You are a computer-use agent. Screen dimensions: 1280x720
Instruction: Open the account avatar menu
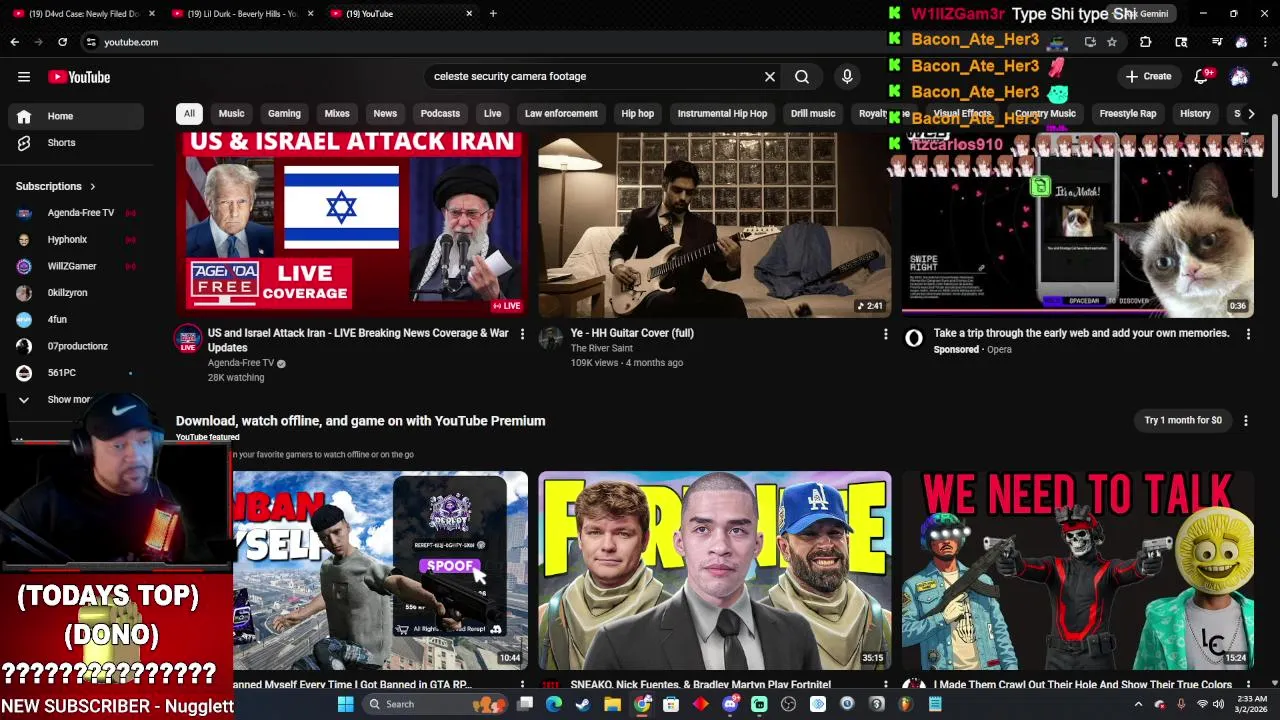1240,76
